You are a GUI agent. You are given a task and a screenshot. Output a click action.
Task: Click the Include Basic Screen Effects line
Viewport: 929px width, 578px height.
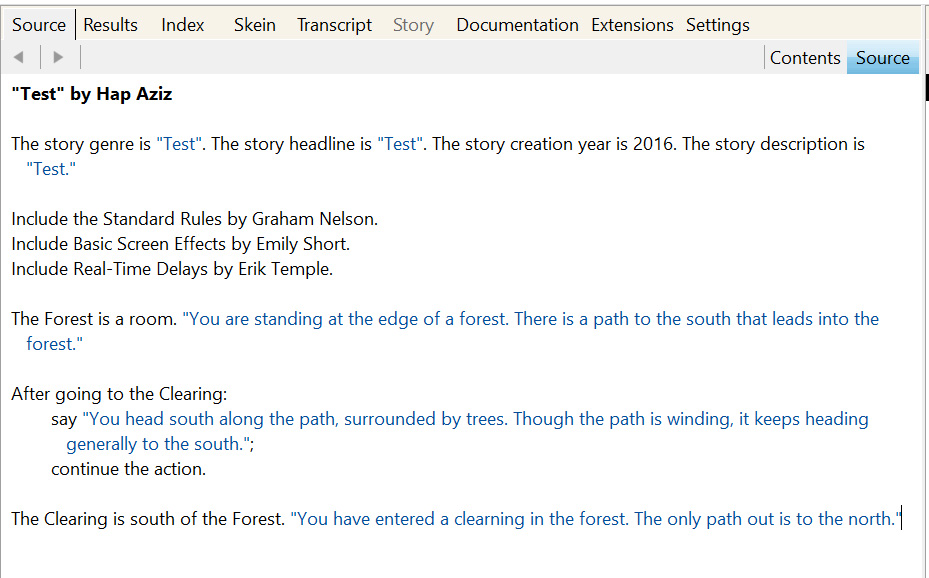point(180,244)
